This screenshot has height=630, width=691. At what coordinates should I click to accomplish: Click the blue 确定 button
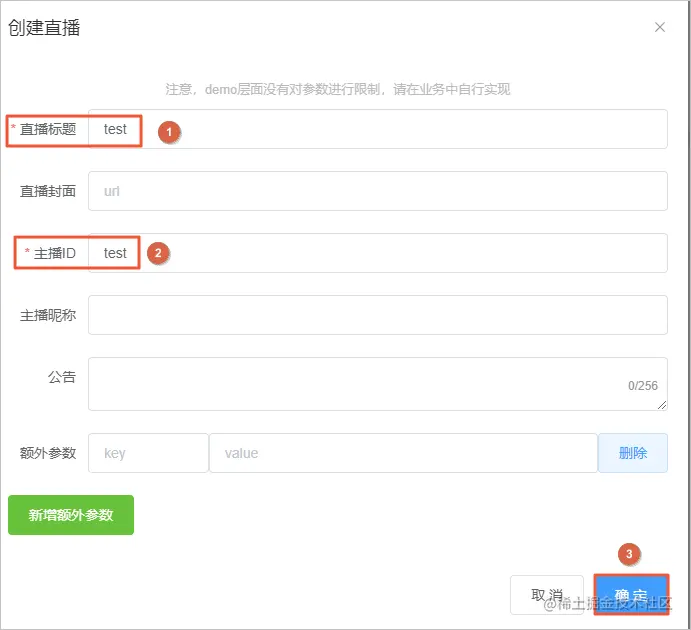[x=631, y=595]
